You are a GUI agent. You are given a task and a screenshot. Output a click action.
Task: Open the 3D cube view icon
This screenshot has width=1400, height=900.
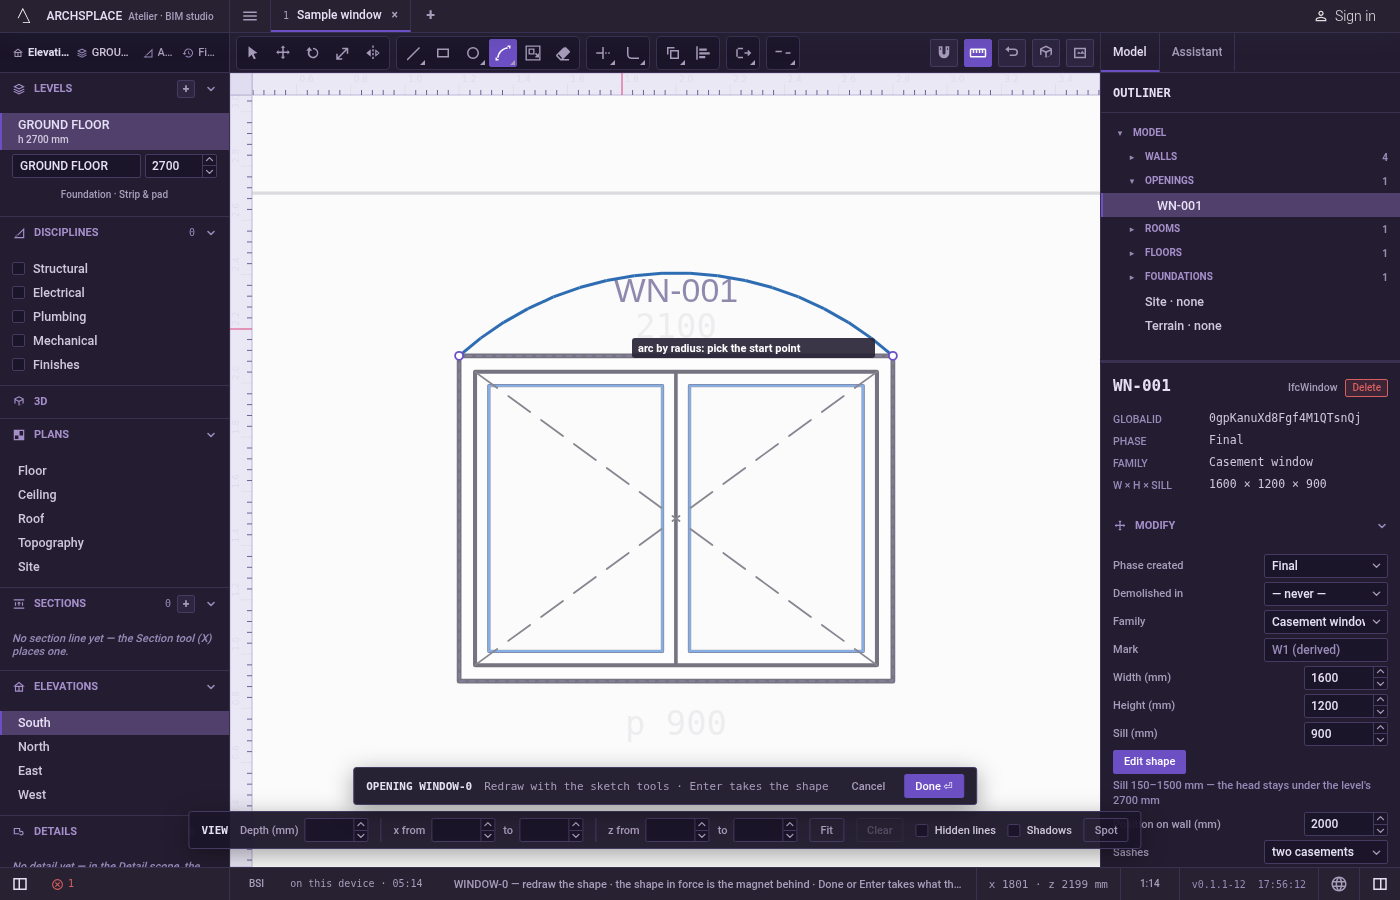click(1046, 53)
